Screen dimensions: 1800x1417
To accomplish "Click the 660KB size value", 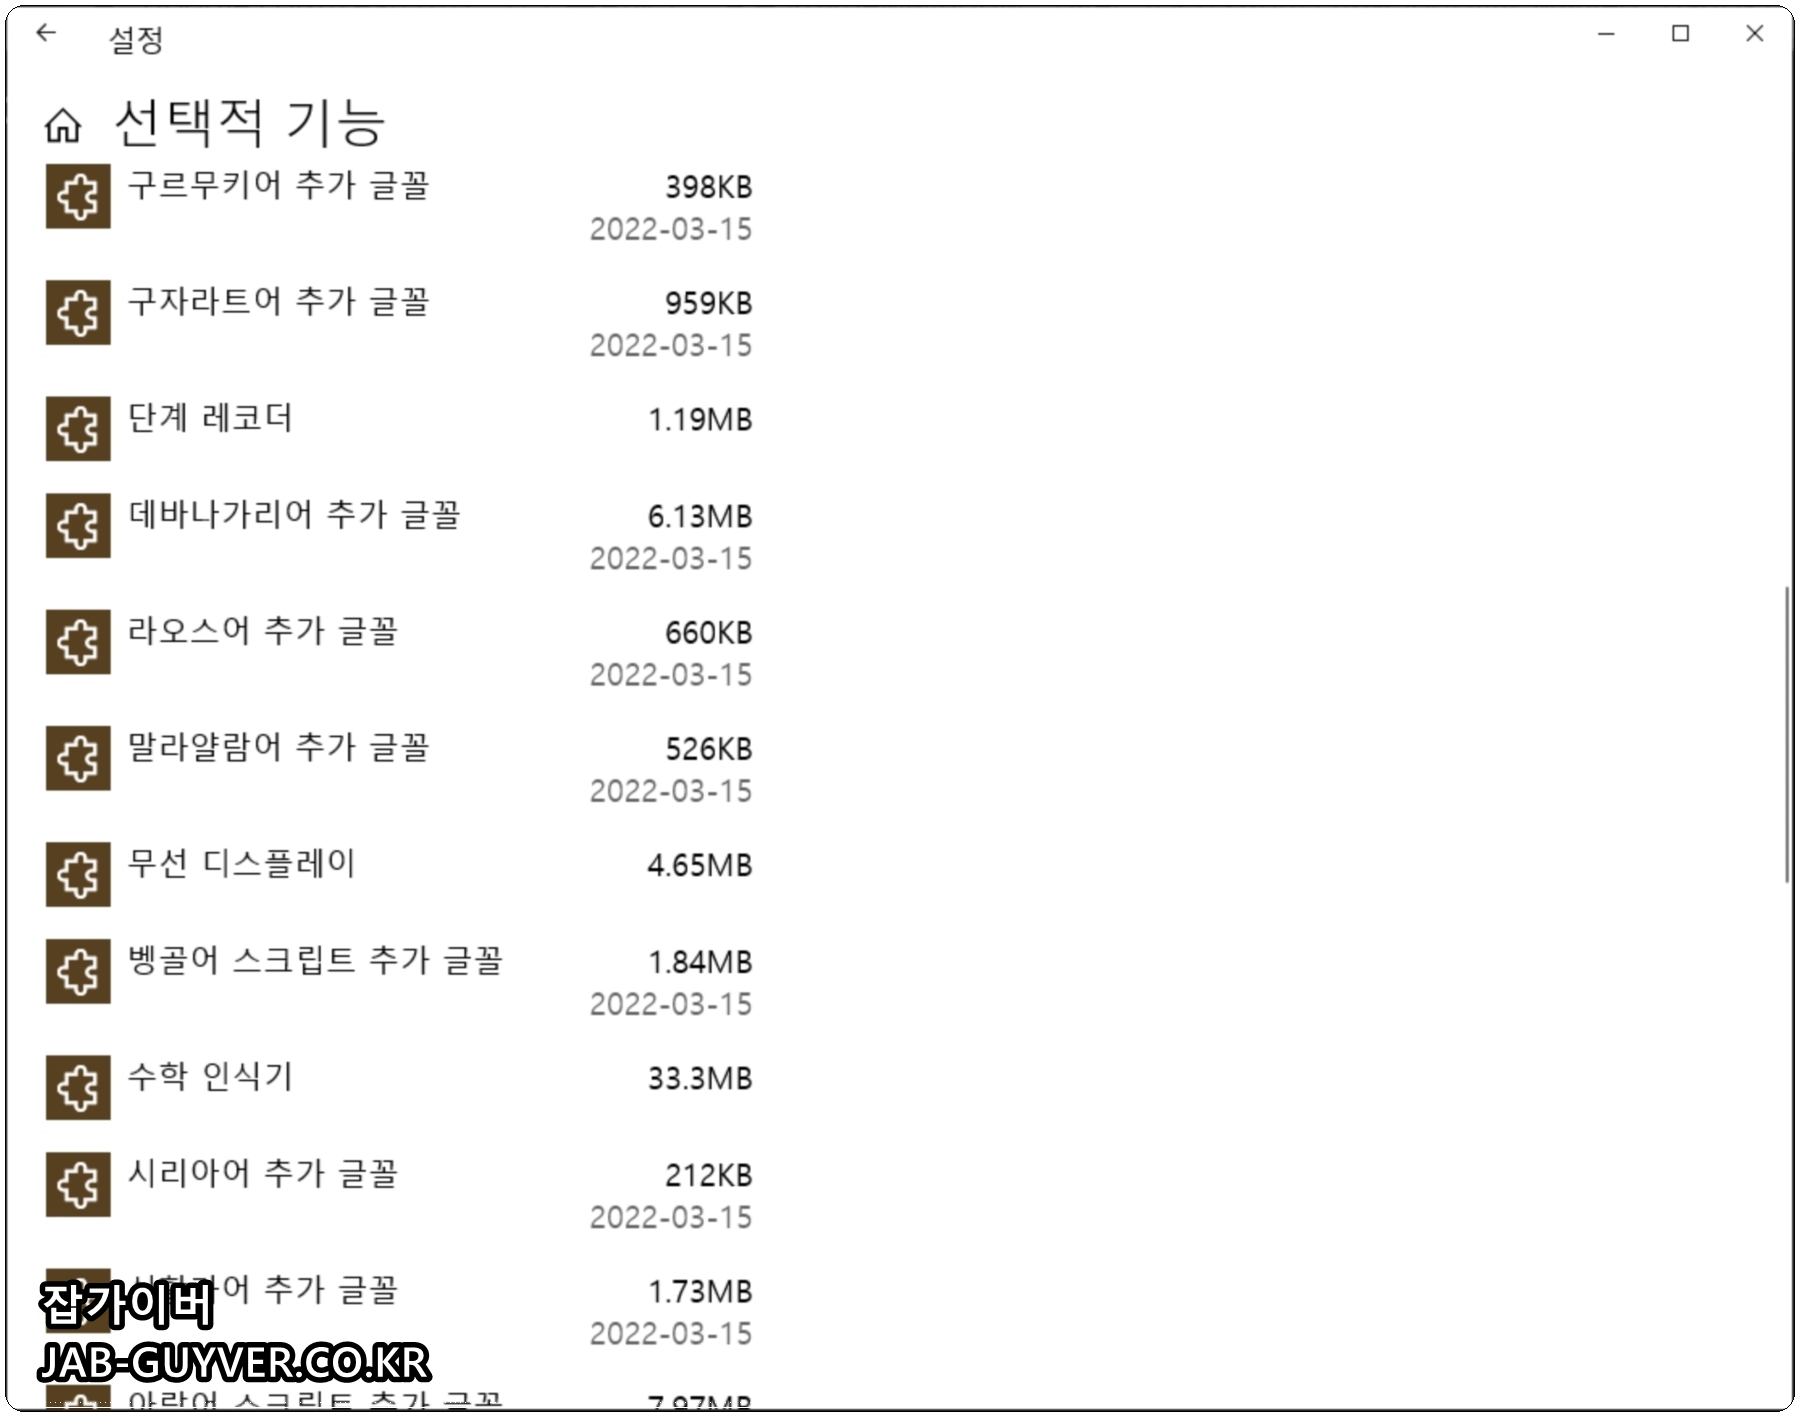I will click(708, 632).
